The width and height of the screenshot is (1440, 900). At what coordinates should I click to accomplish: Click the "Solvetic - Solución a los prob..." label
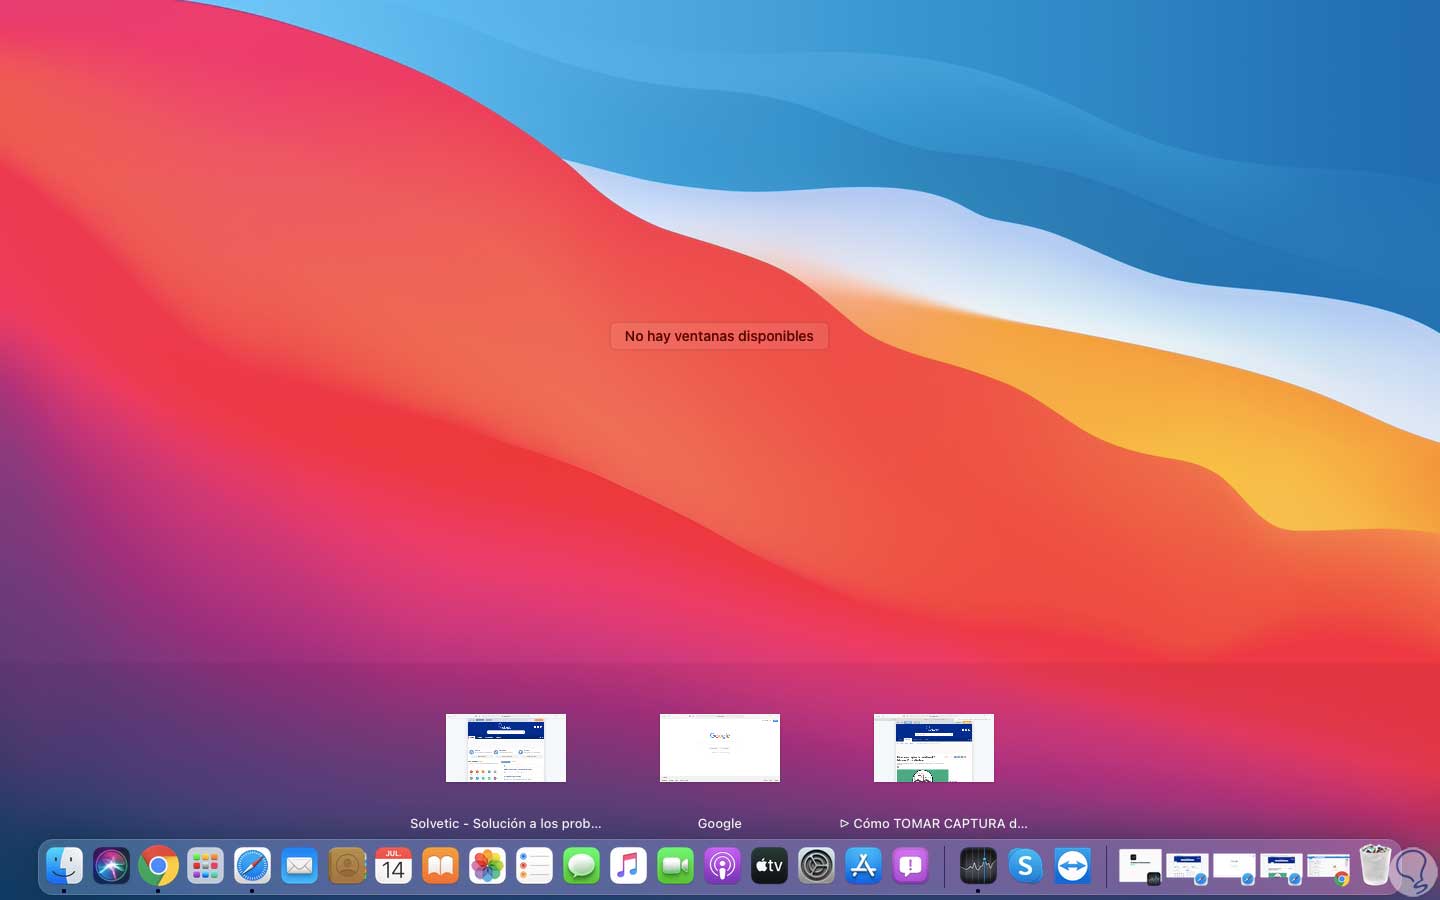pos(506,824)
